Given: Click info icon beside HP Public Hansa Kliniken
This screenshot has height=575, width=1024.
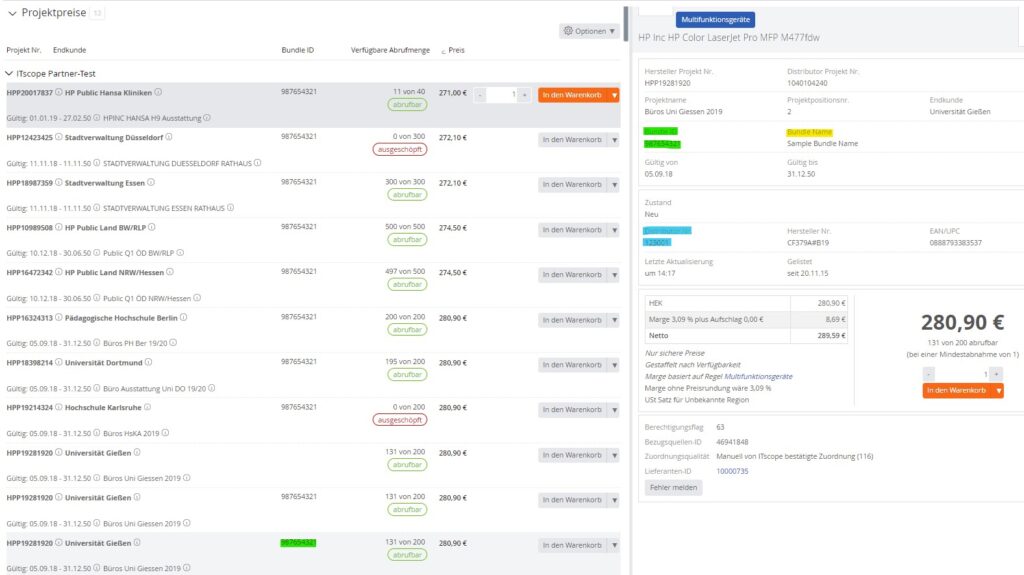Looking at the screenshot, I should [x=158, y=92].
